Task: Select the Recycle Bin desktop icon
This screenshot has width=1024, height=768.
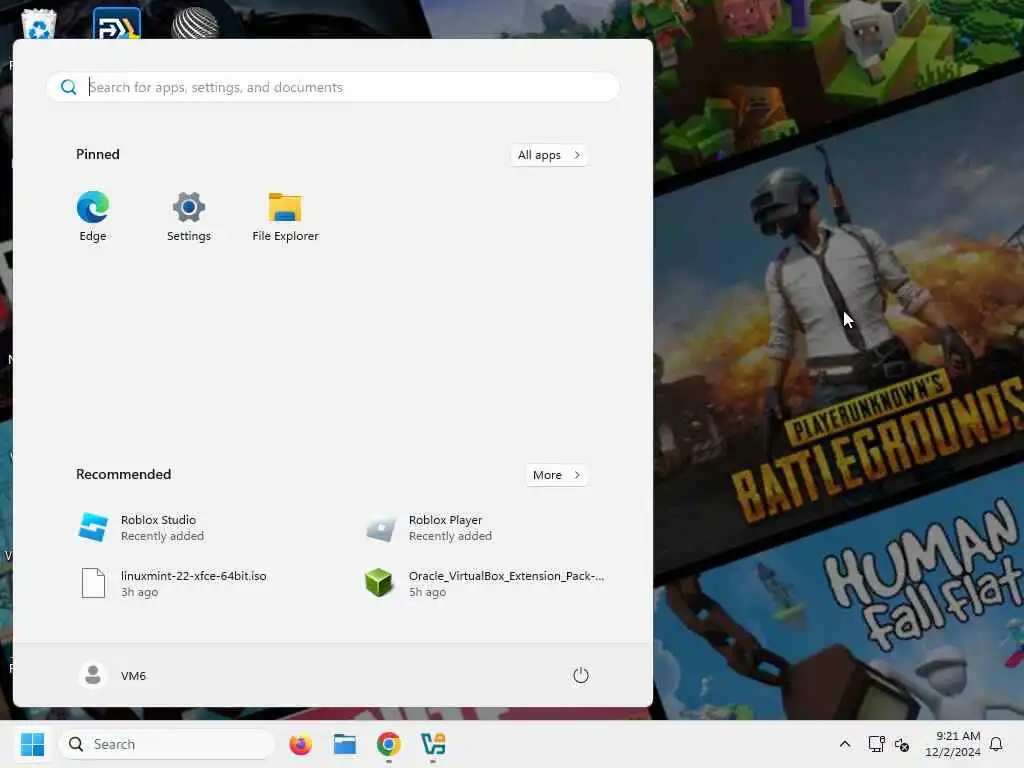Action: point(39,24)
